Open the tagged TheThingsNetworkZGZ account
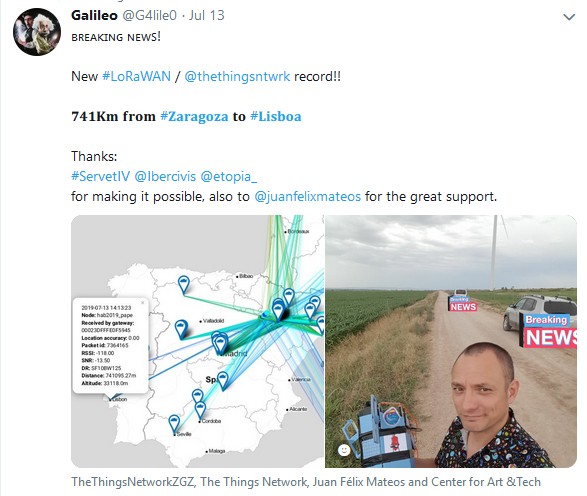 click(x=133, y=482)
